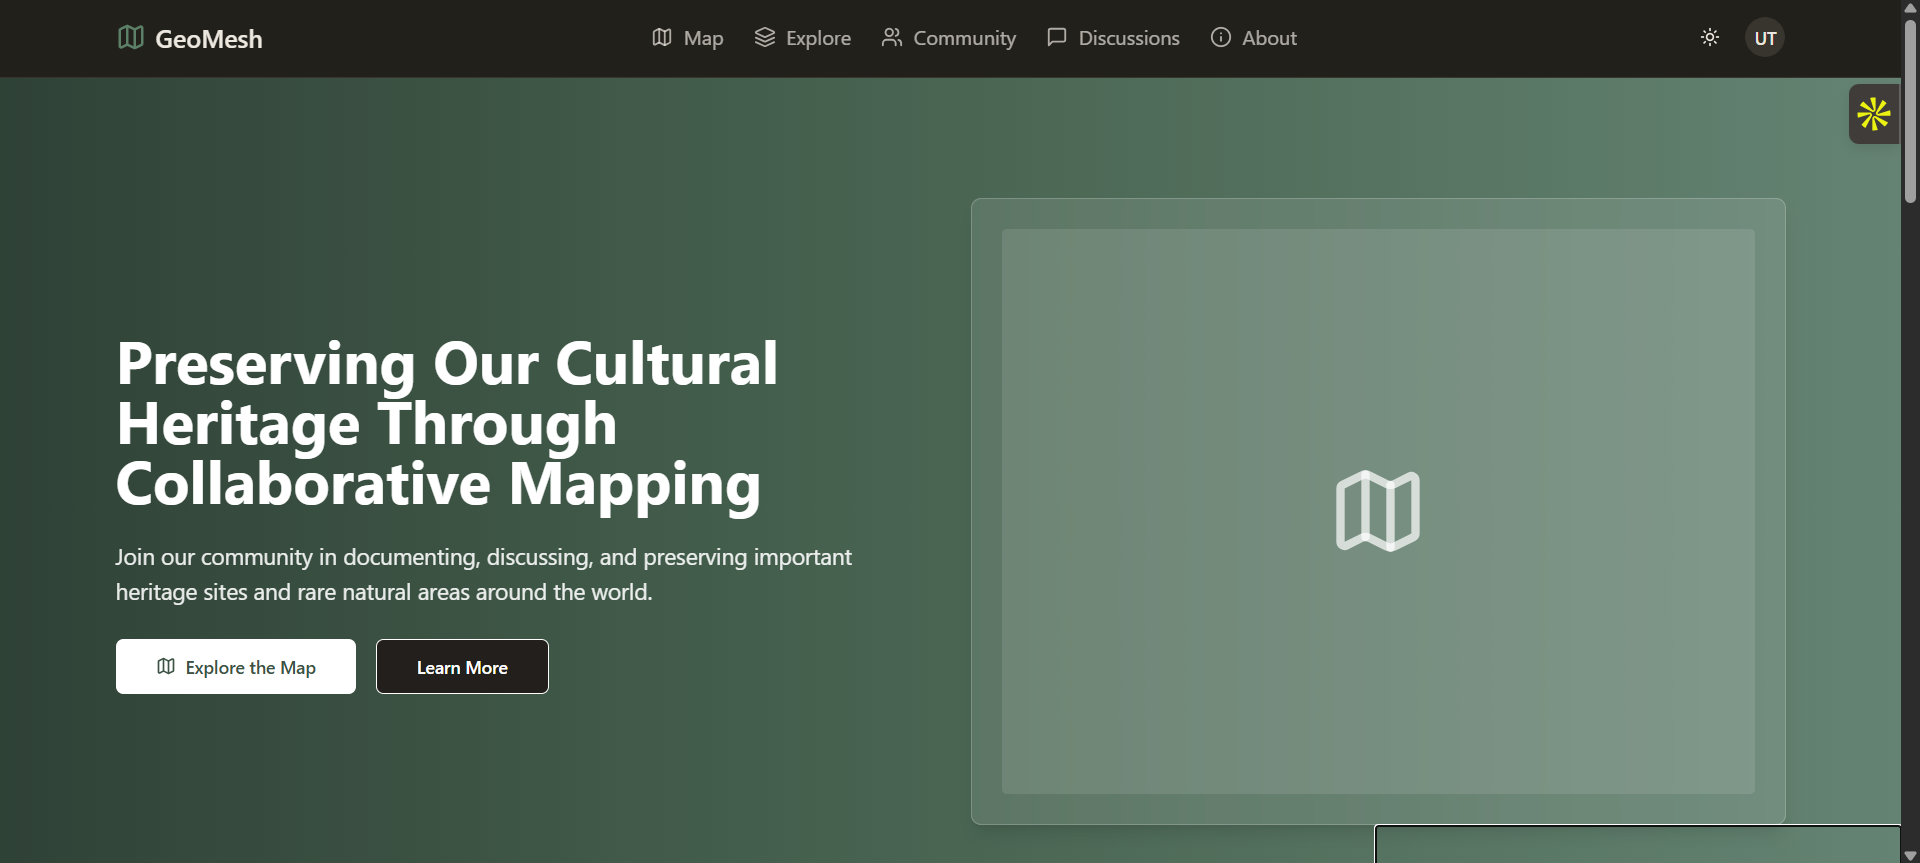Viewport: 1920px width, 863px height.
Task: Click the Learn More button
Action: point(462,667)
